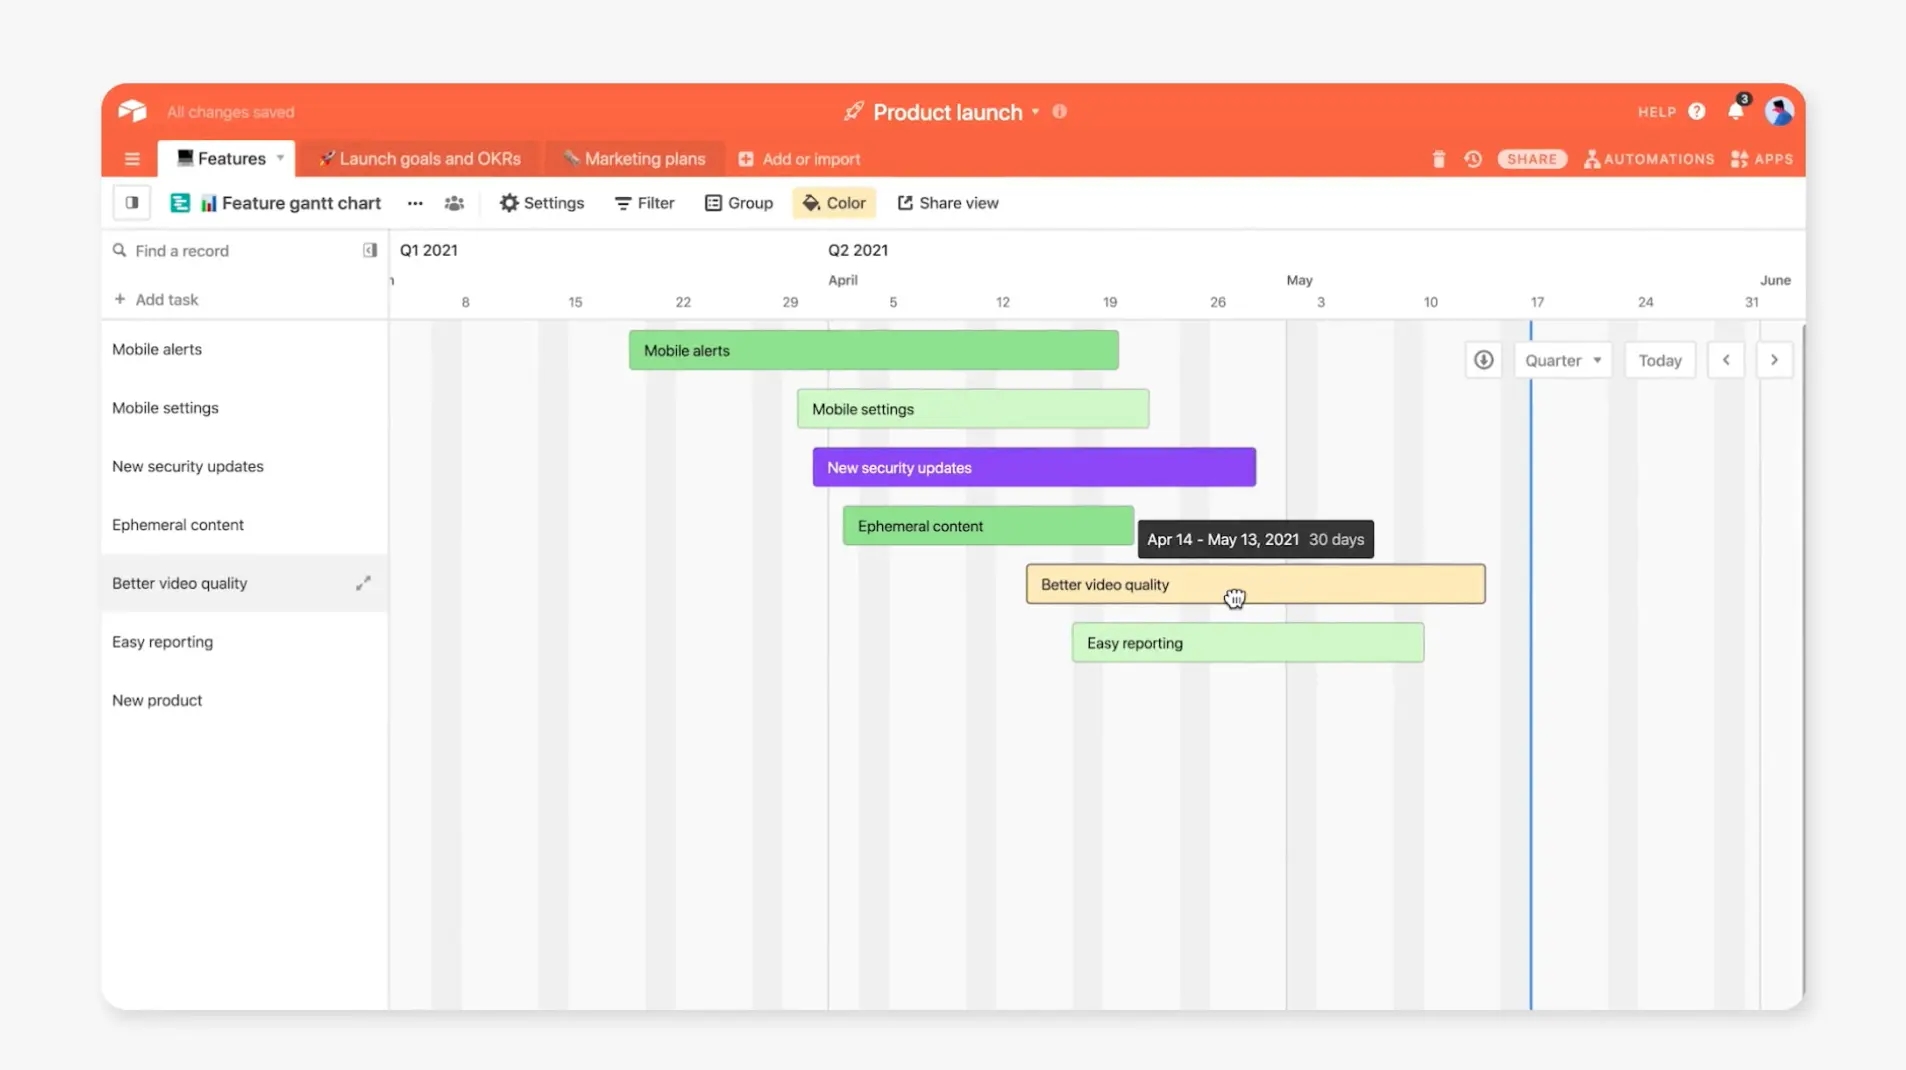
Task: Open the Quarter zoom level dropdown
Action: [x=1563, y=359]
